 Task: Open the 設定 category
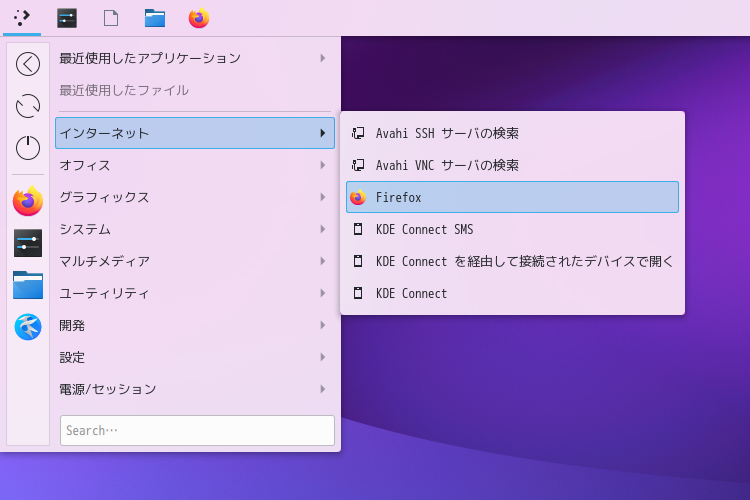click(195, 357)
